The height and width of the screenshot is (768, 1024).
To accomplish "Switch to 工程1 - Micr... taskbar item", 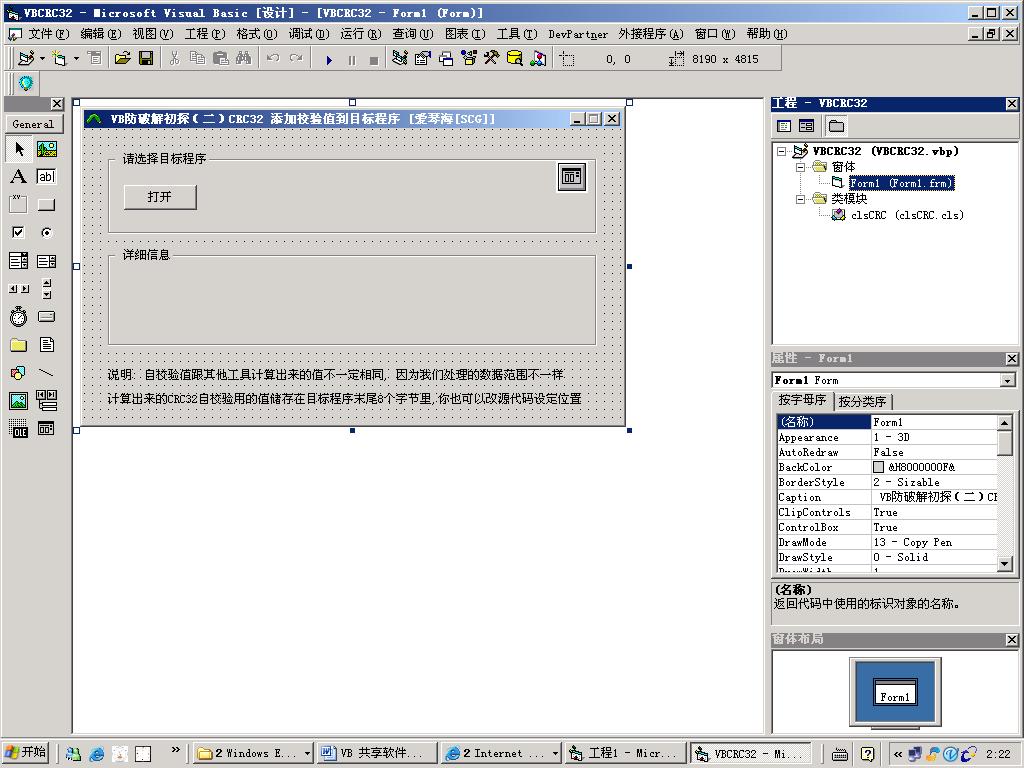I will click(x=626, y=754).
